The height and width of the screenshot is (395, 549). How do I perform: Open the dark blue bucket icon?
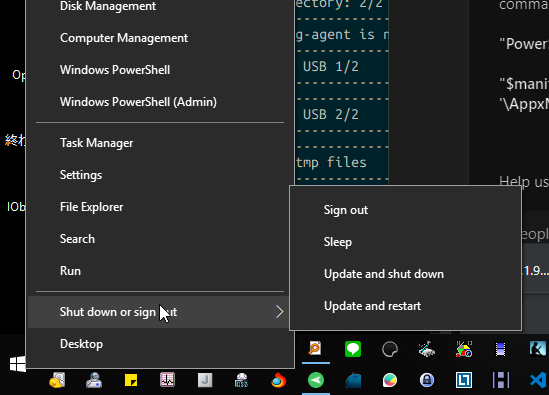coord(353,381)
